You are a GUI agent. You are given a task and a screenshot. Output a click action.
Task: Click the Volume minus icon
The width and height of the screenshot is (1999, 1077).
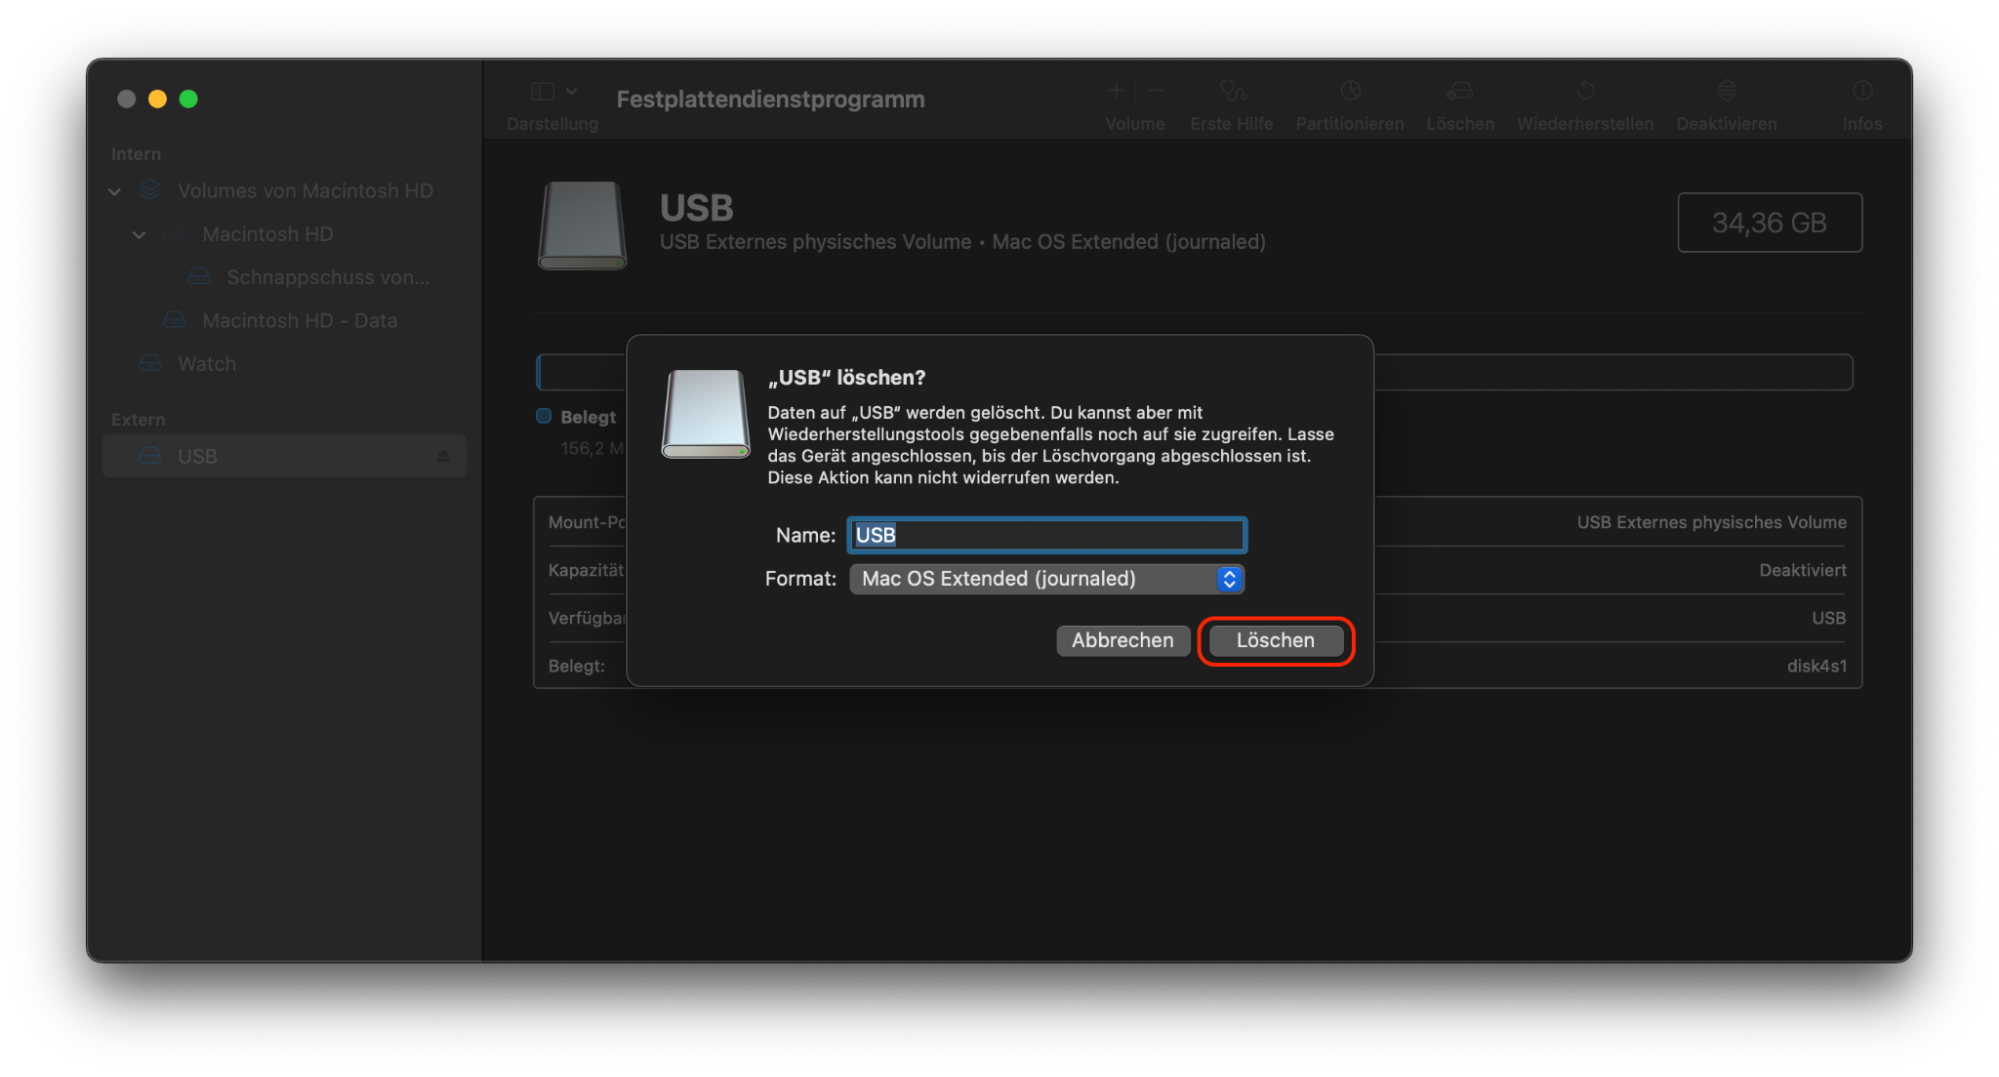[1155, 91]
